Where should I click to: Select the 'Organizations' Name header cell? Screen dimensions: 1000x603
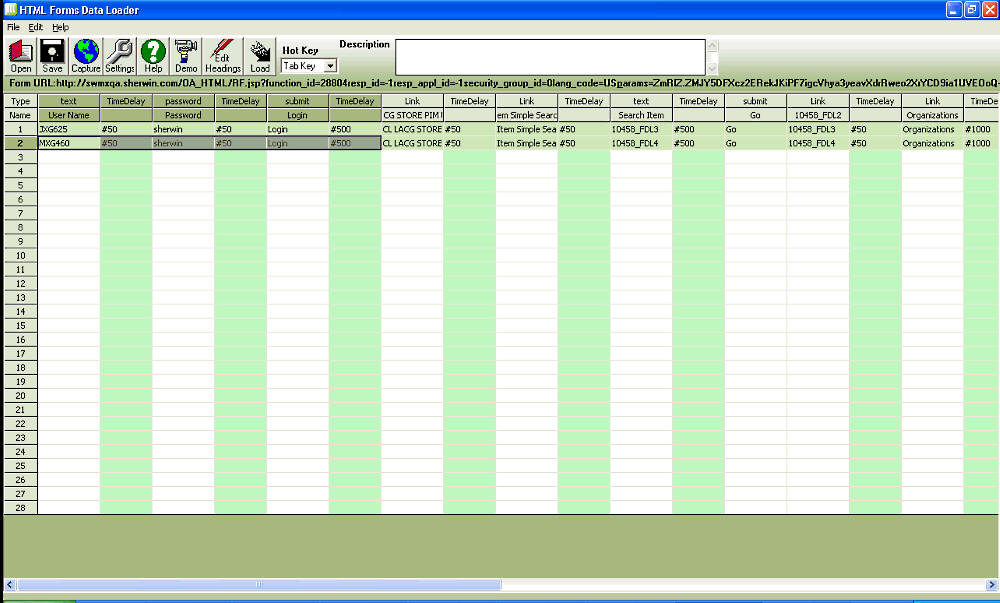(932, 115)
